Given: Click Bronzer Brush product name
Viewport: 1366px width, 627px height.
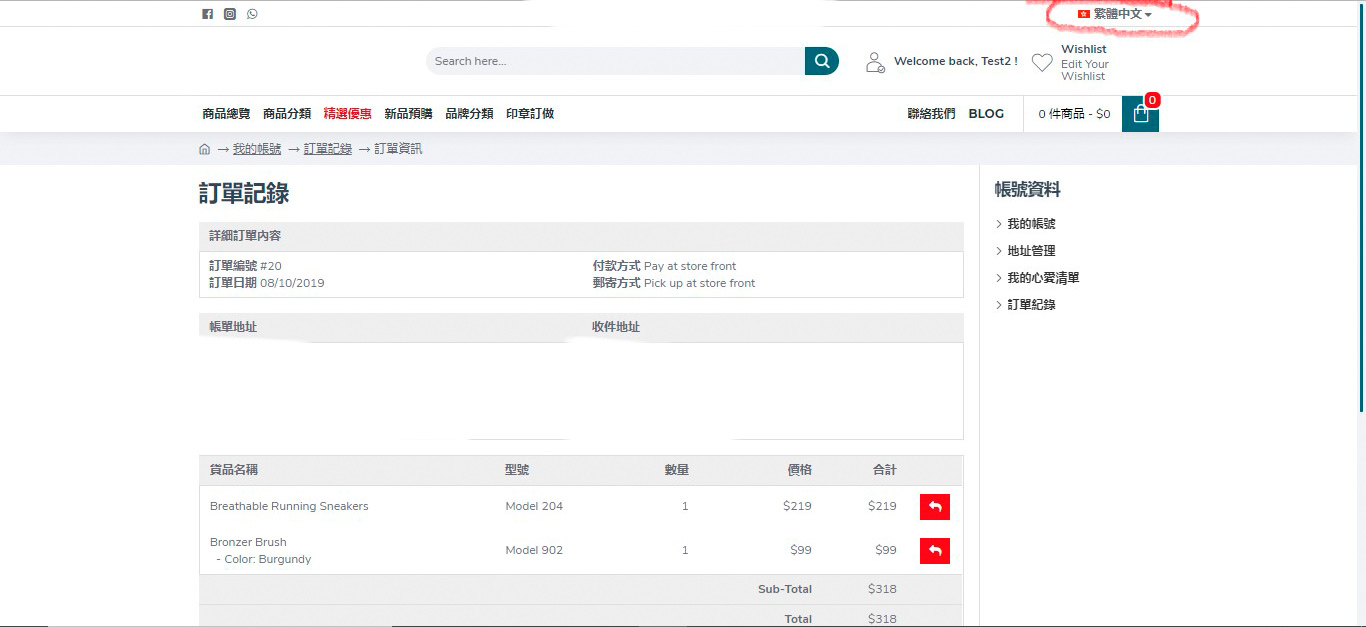Looking at the screenshot, I should [x=248, y=542].
